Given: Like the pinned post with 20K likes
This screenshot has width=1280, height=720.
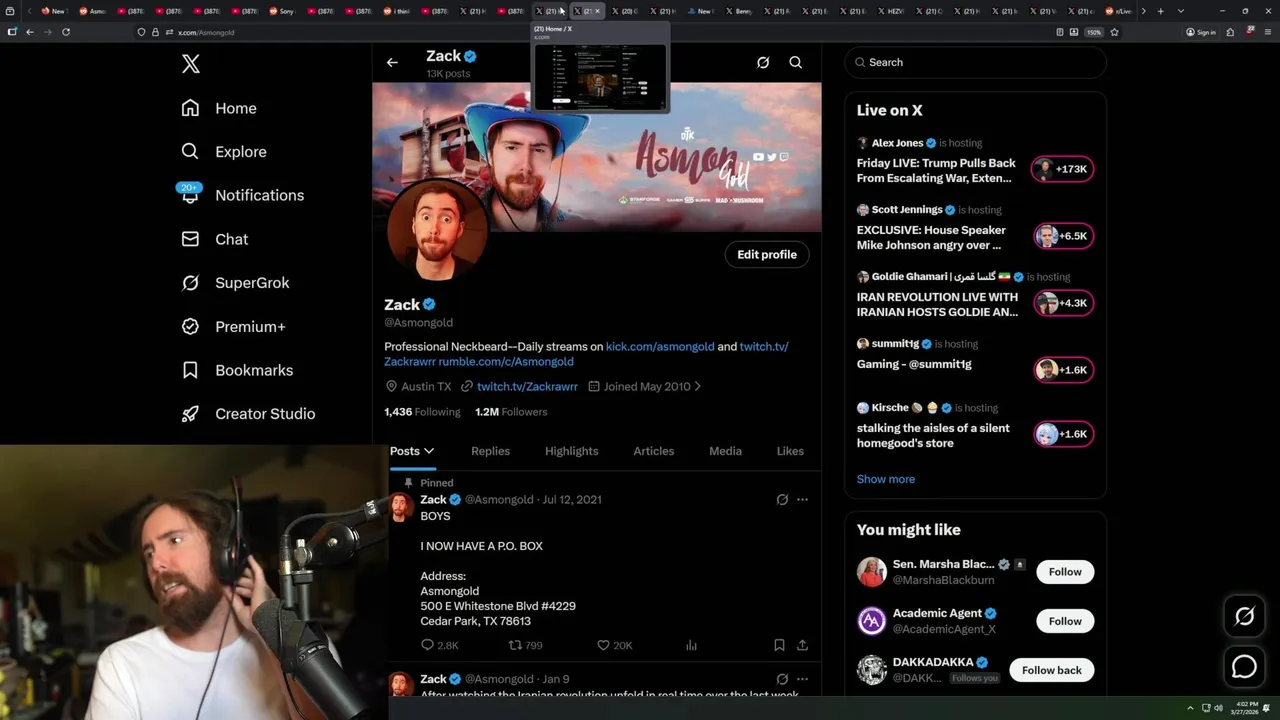Looking at the screenshot, I should [614, 645].
